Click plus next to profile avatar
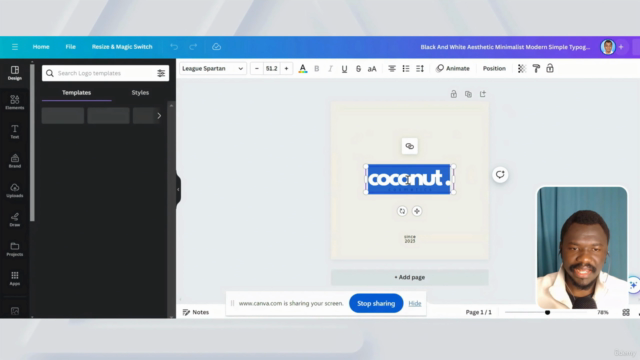The height and width of the screenshot is (360, 640). point(621,47)
